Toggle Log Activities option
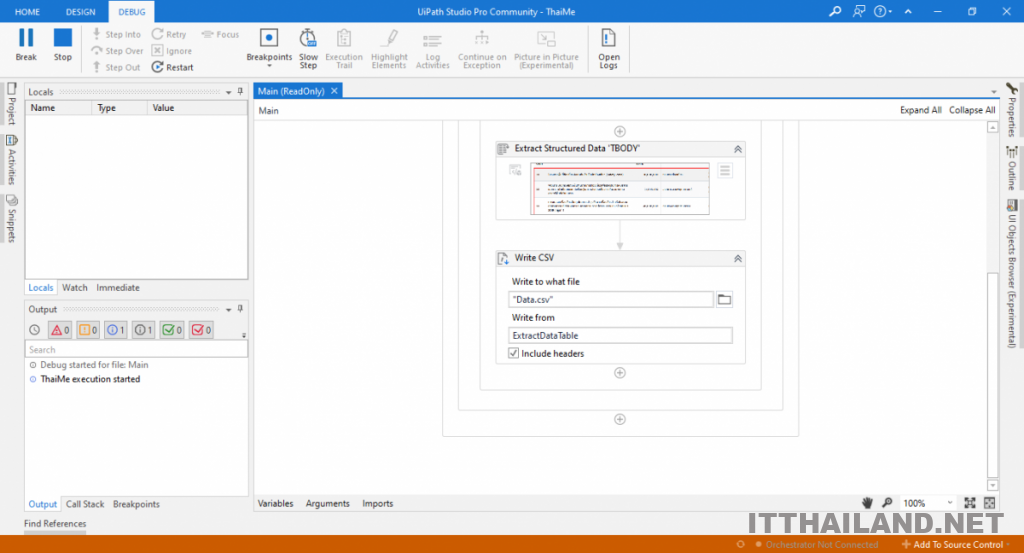Viewport: 1024px width, 553px height. (432, 48)
